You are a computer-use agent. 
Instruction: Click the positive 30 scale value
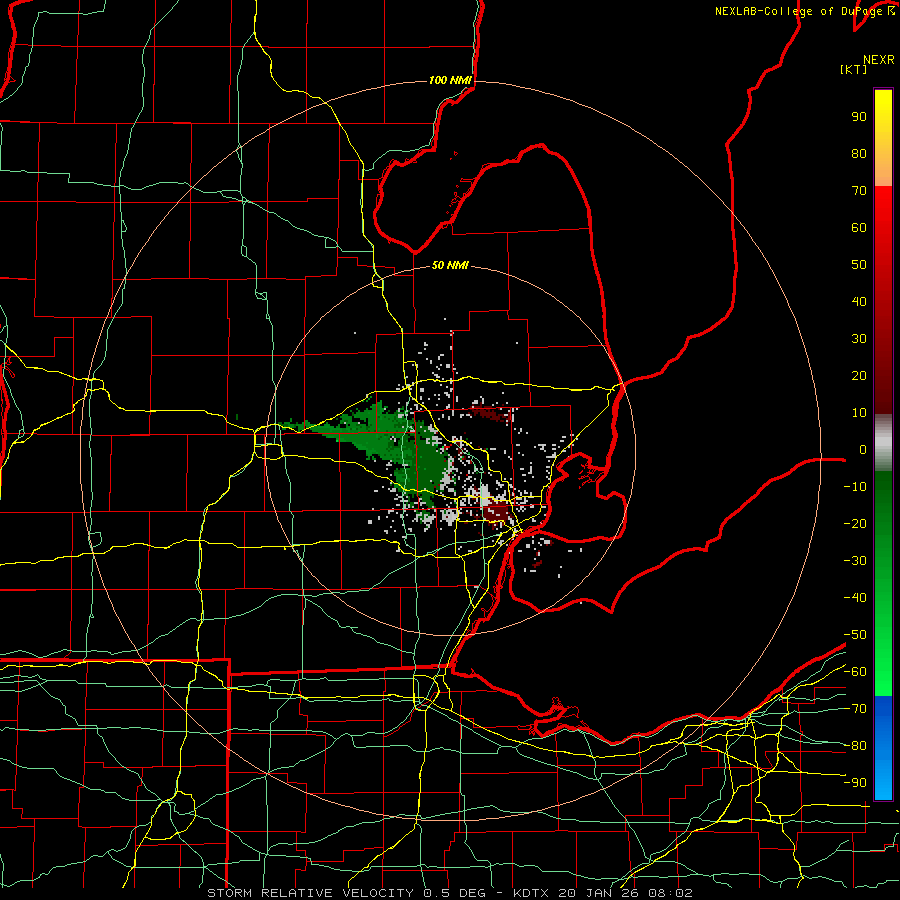859,339
